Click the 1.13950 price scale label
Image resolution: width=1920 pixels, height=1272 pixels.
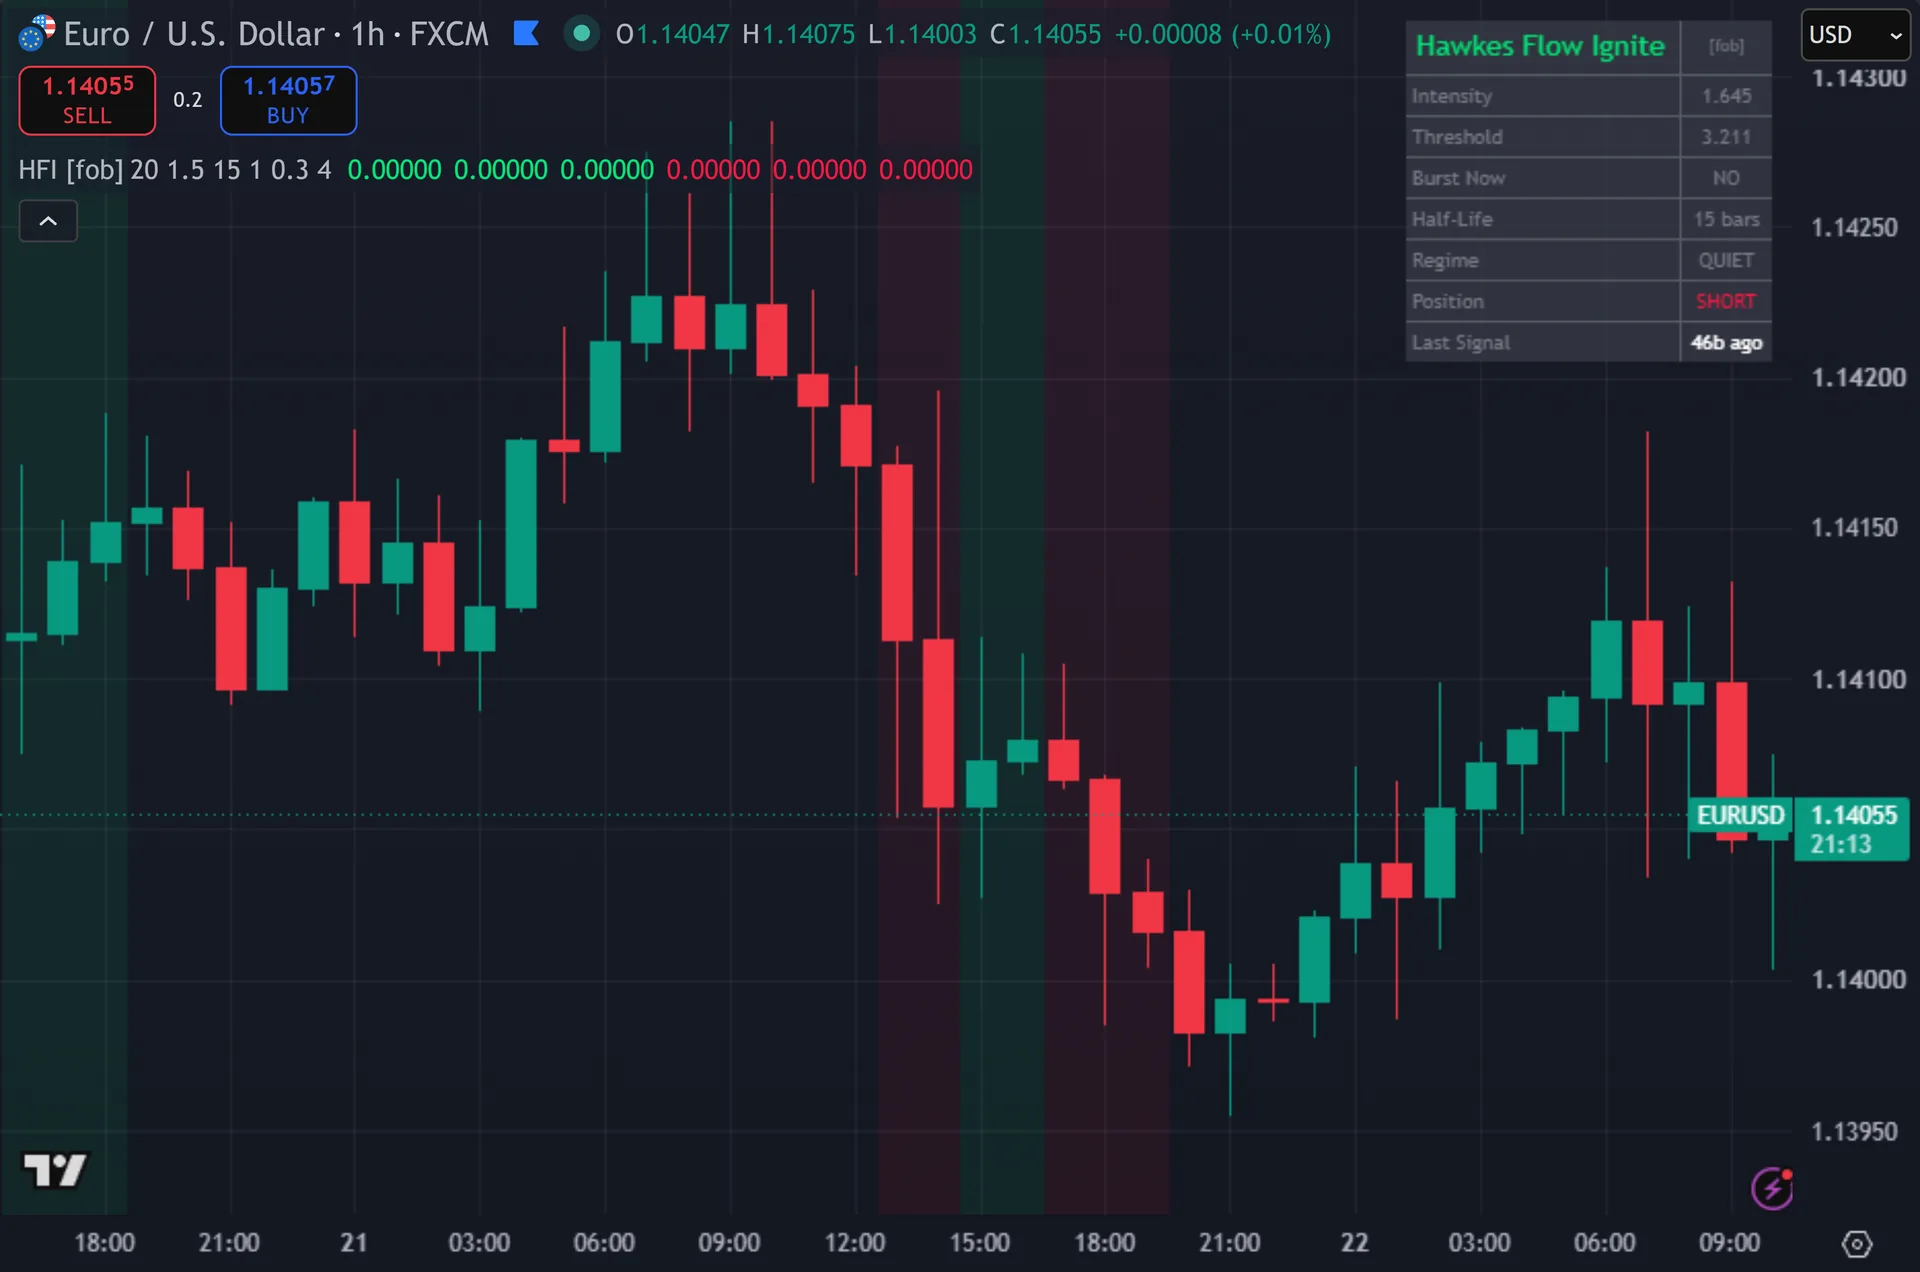1855,1131
